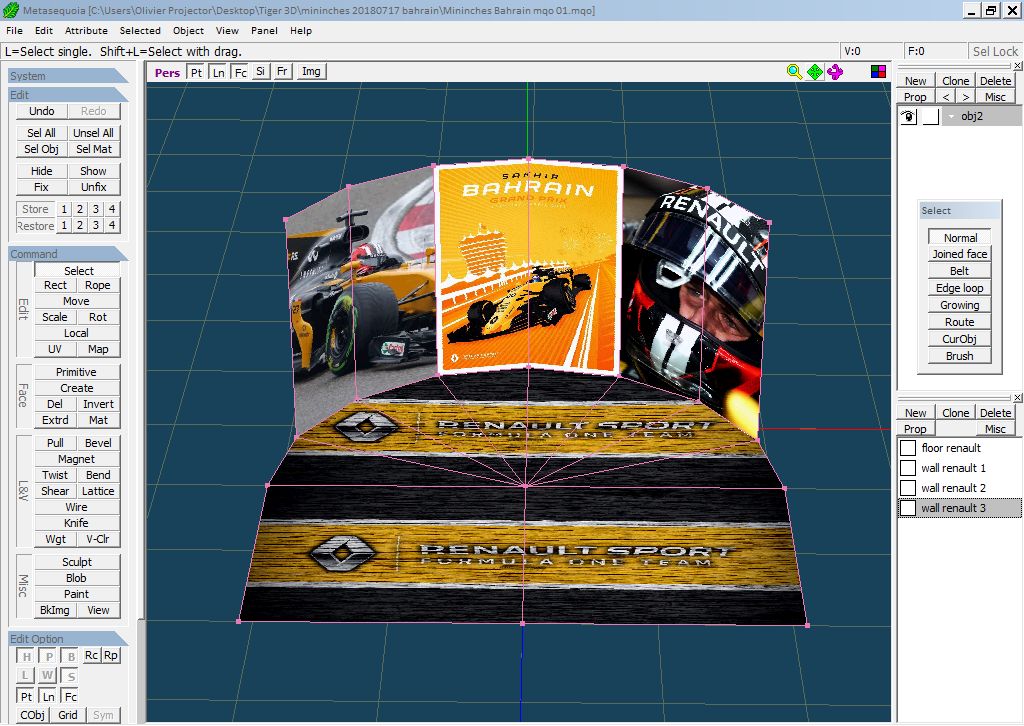
Task: Open the Panel menu
Action: click(264, 31)
